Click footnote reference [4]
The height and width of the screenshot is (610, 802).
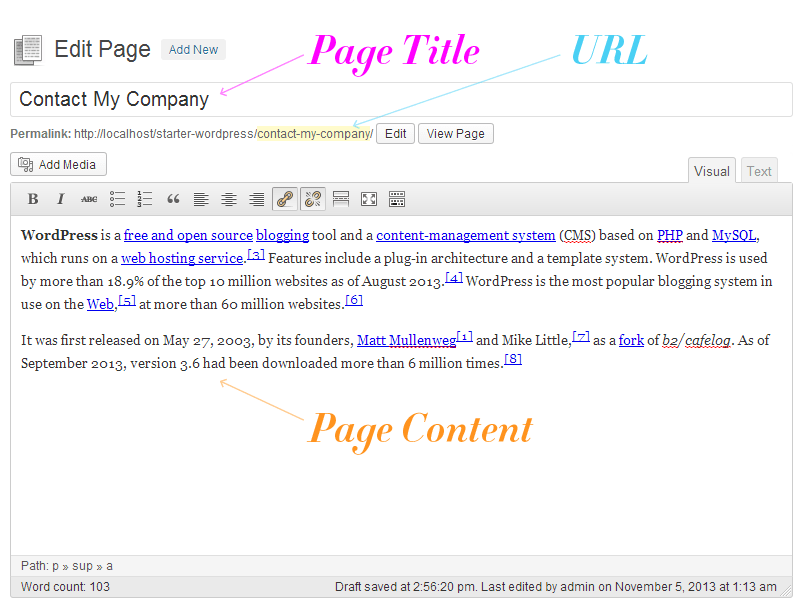pyautogui.click(x=454, y=277)
